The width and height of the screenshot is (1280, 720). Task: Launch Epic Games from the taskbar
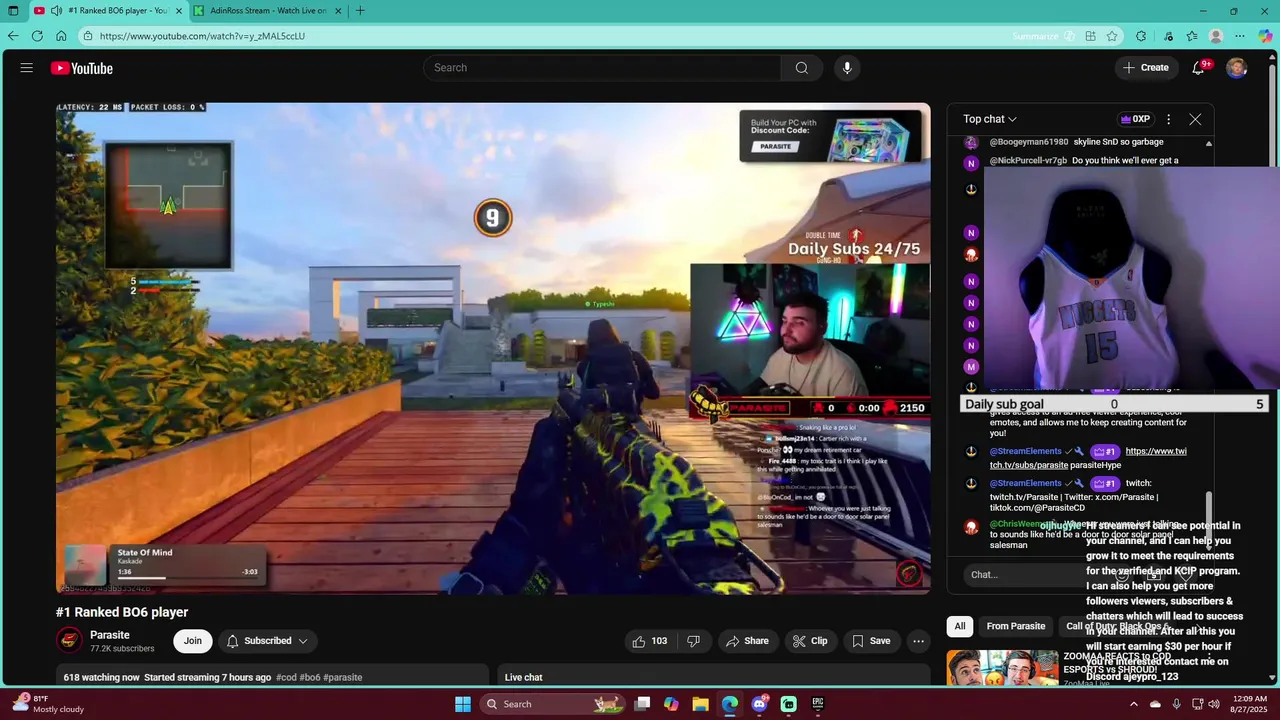pos(817,704)
